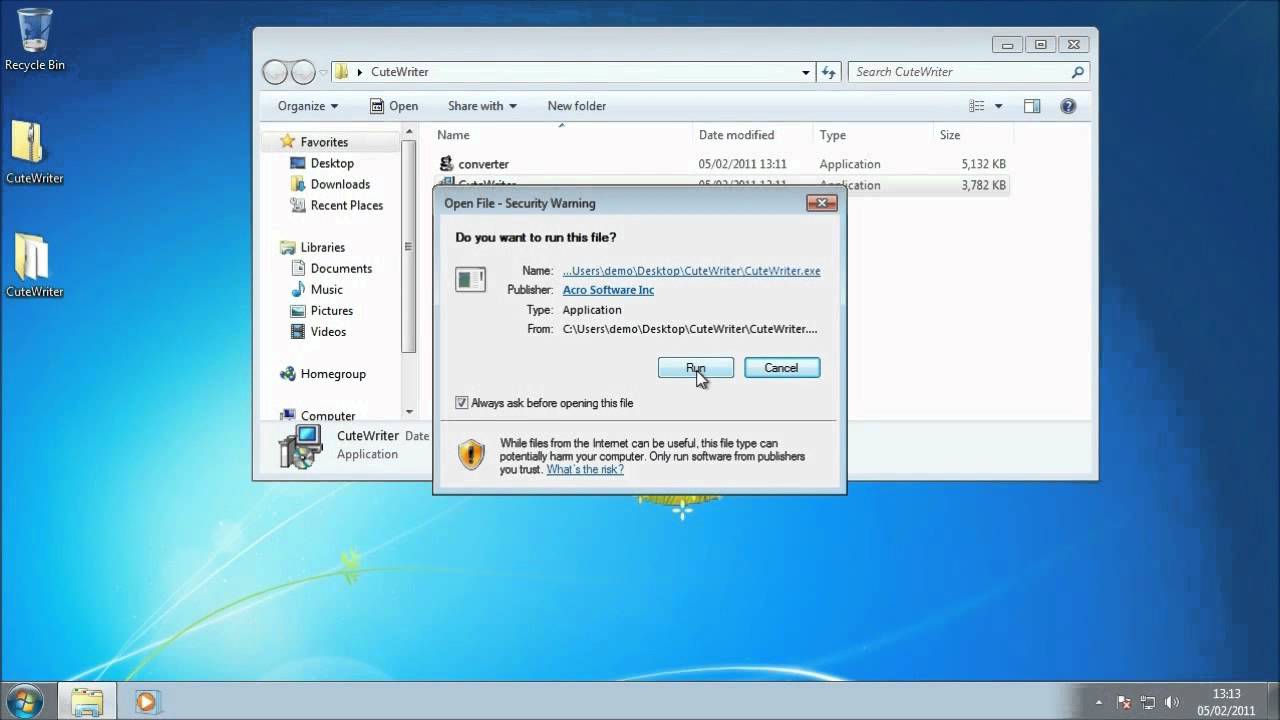Click the converter application icon
This screenshot has height=720, width=1280.
click(447, 164)
